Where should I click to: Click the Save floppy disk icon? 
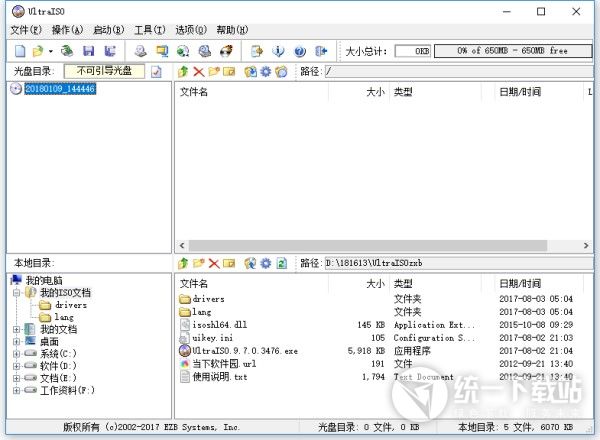tap(89, 51)
